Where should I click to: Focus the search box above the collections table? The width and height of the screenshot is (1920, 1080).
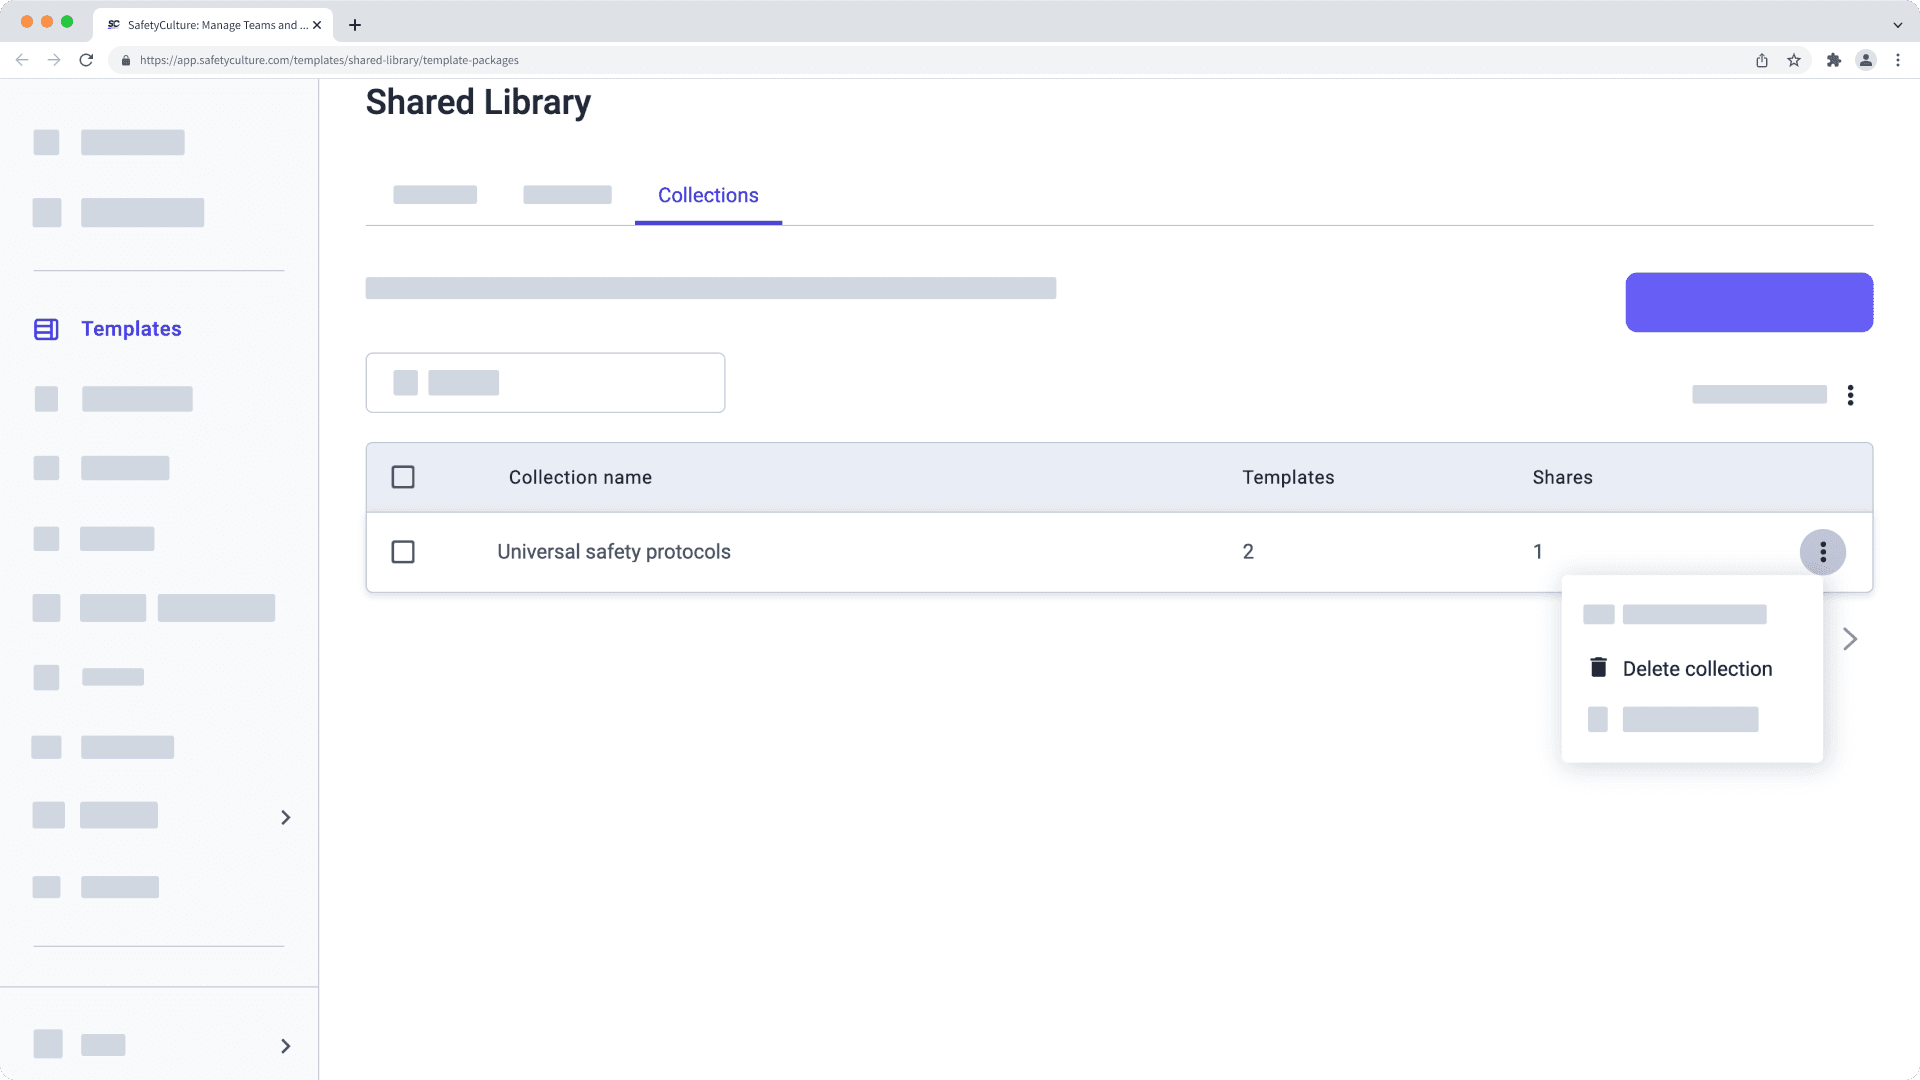[545, 382]
